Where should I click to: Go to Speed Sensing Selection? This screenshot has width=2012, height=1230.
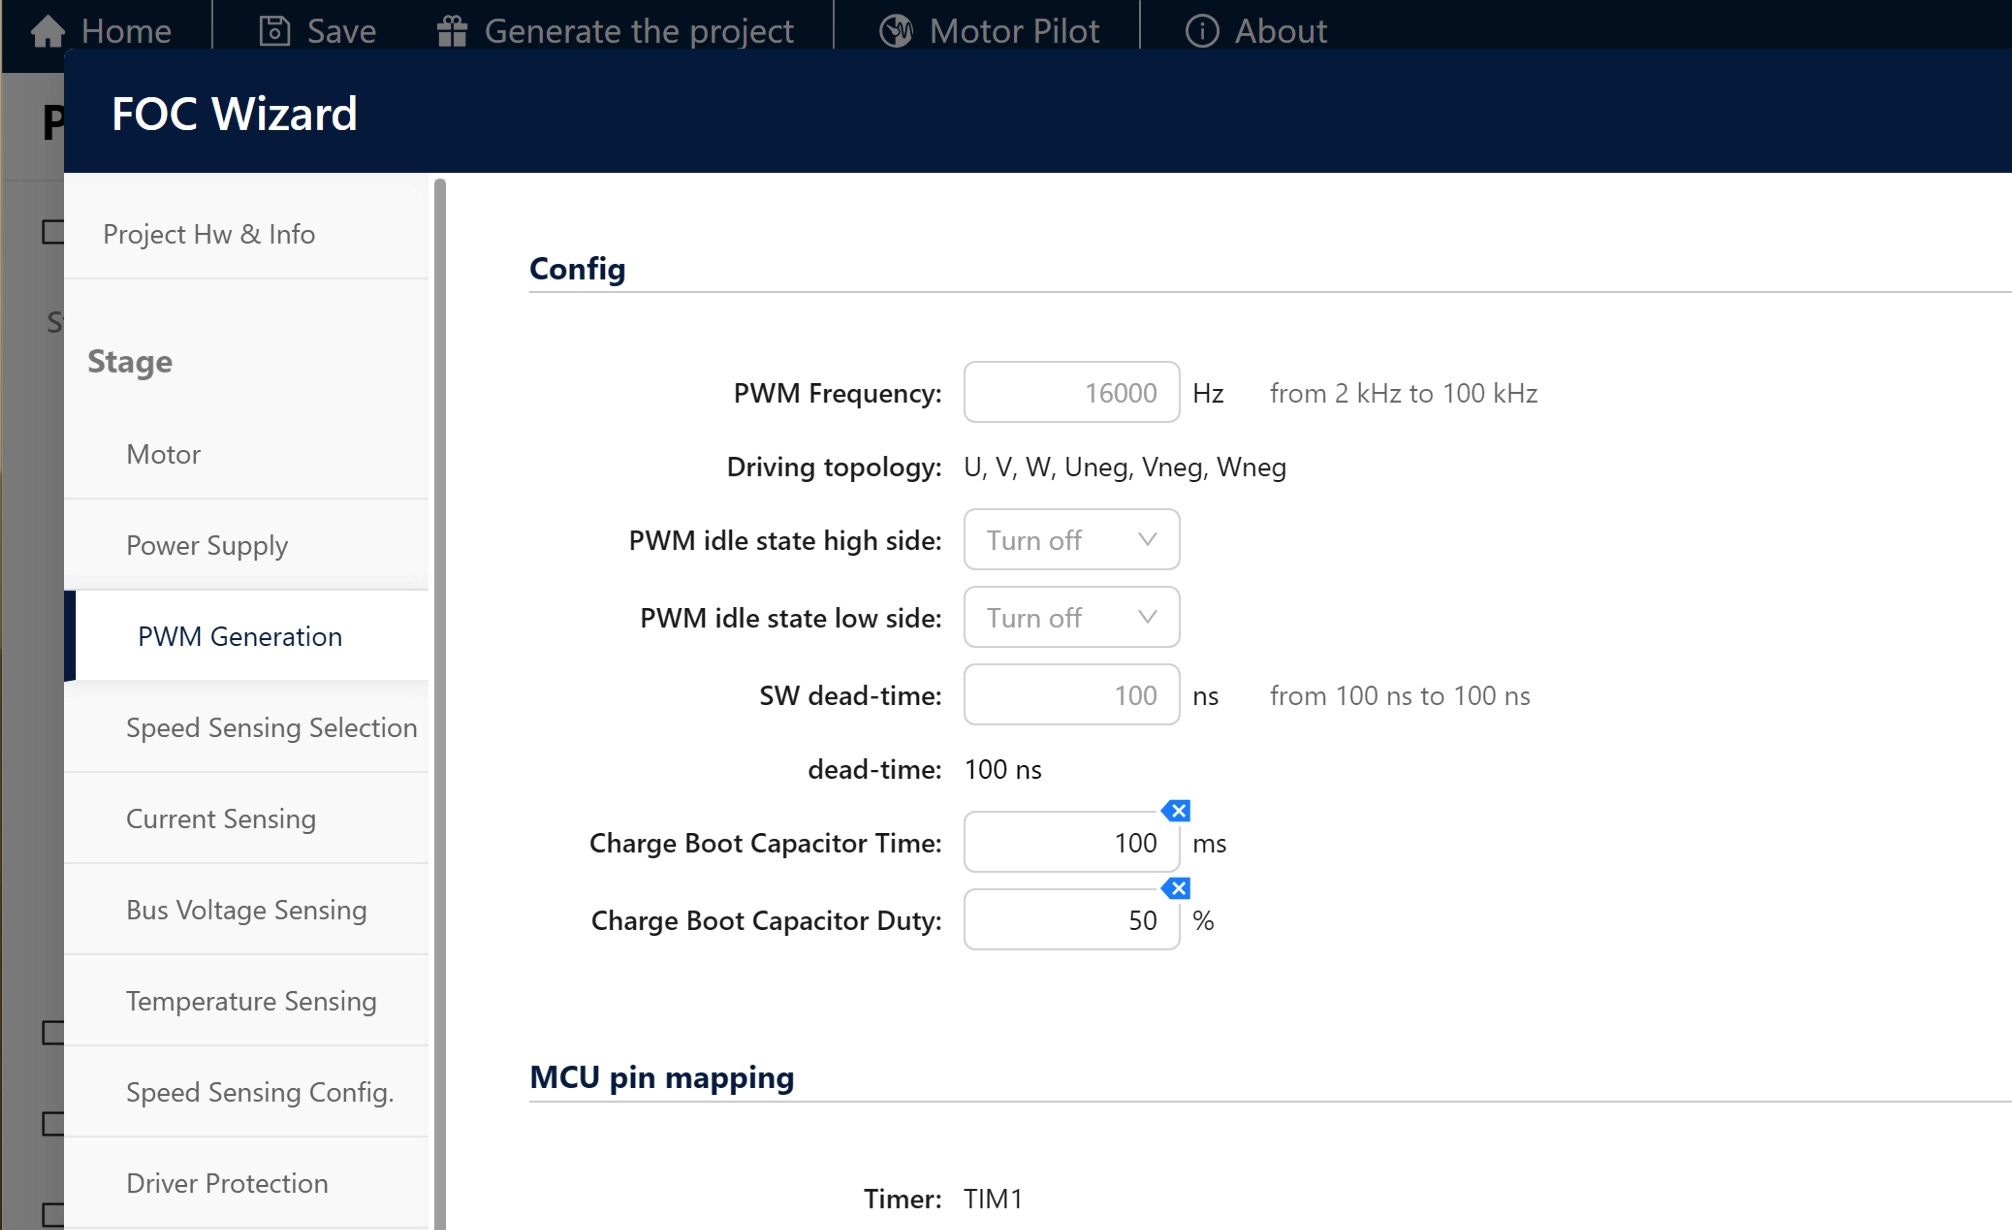point(271,727)
